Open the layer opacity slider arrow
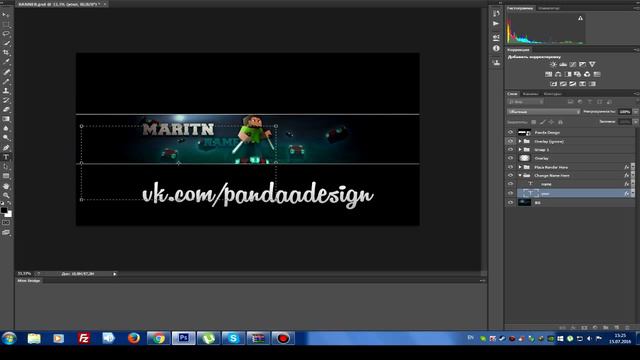 coord(636,112)
